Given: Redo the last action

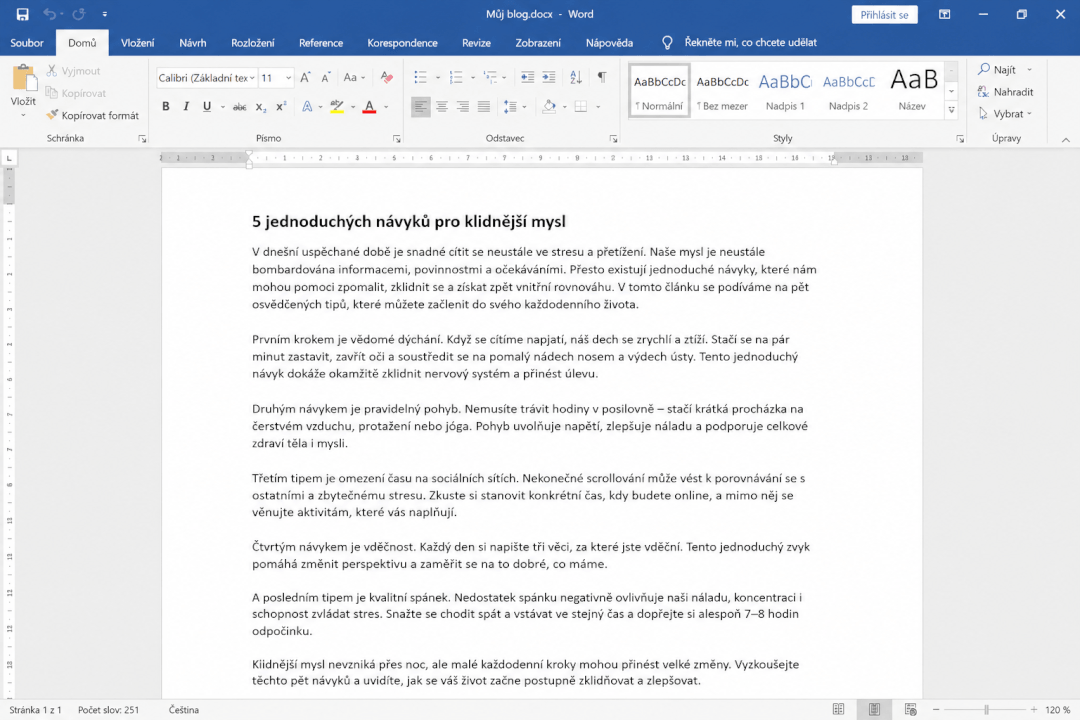Looking at the screenshot, I should tap(79, 14).
